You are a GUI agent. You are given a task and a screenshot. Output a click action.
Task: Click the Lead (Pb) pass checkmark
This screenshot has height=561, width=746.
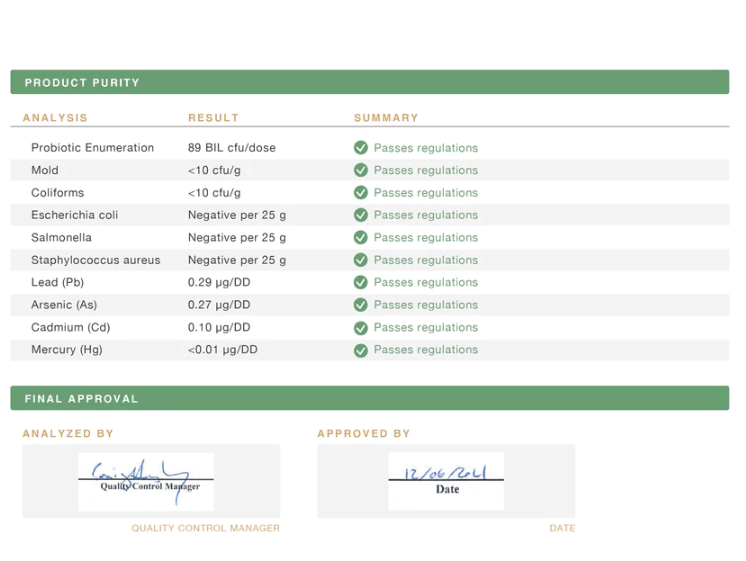(361, 283)
